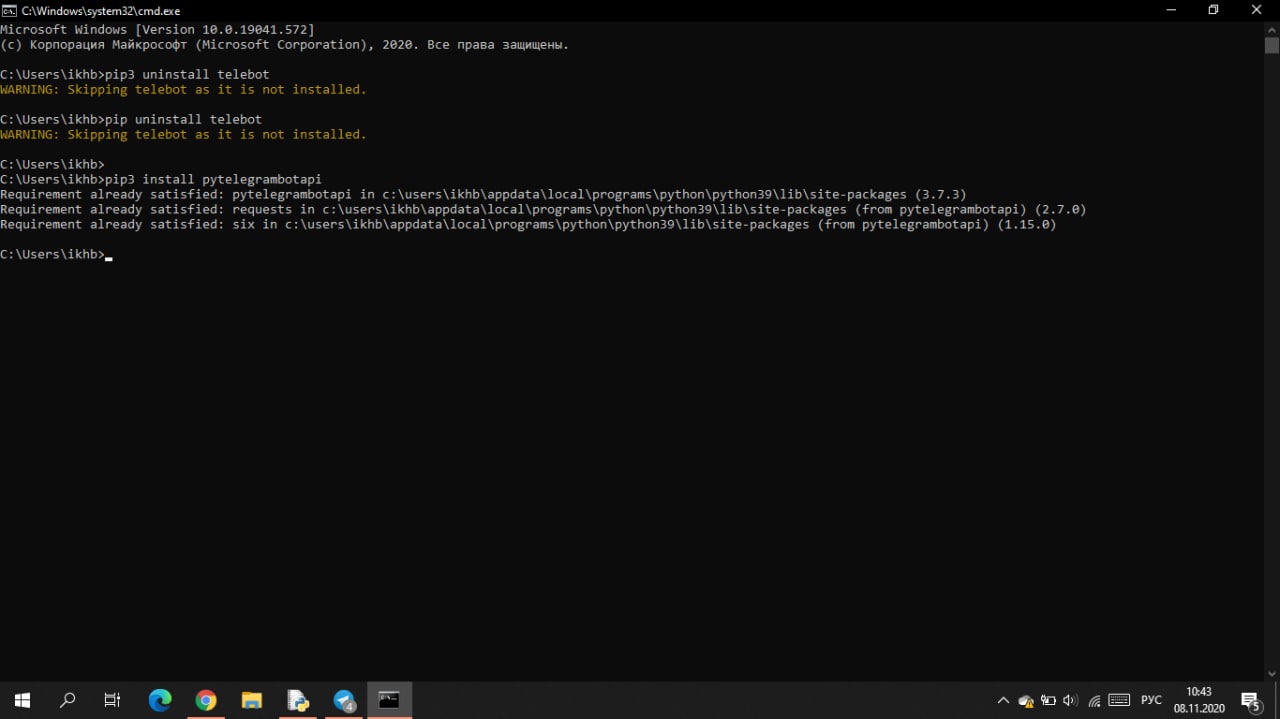Open the Wi-Fi network tray icon
The height and width of the screenshot is (719, 1280).
click(1095, 701)
